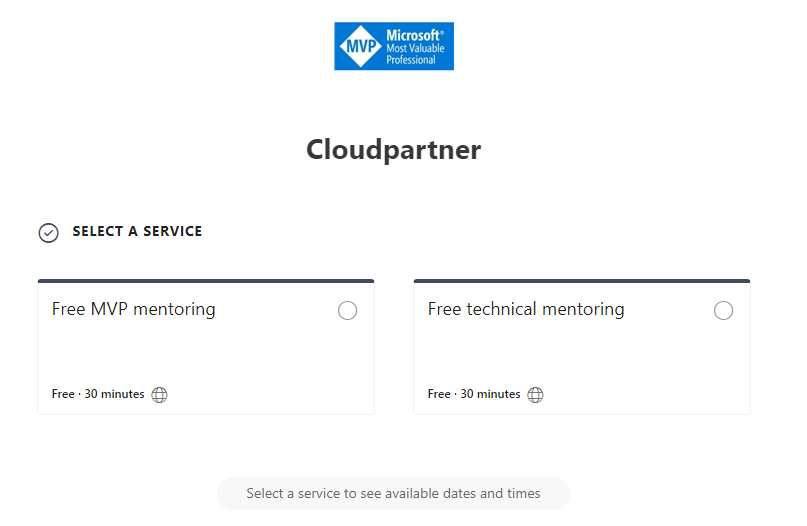807x526 pixels.
Task: Click the dark top bar of MVP mentoring card
Action: 206,281
